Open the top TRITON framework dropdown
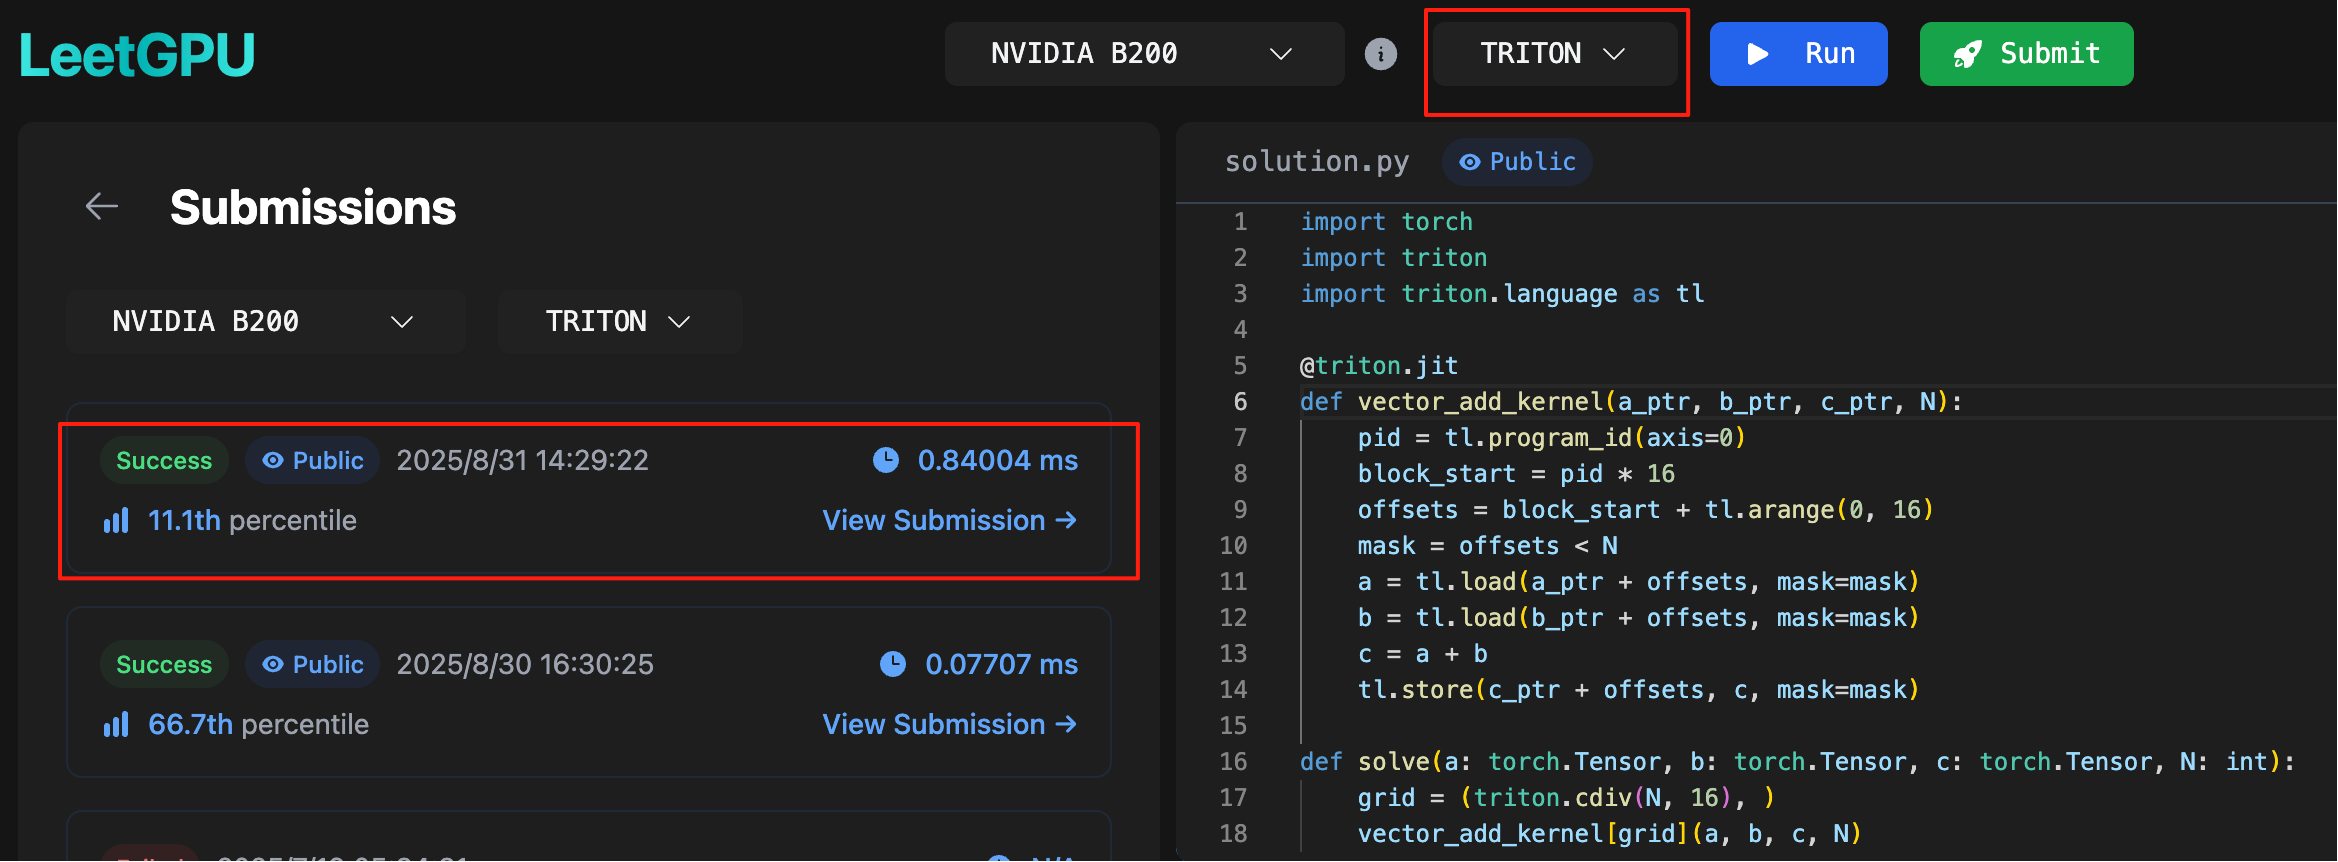The width and height of the screenshot is (2338, 862). pyautogui.click(x=1554, y=54)
